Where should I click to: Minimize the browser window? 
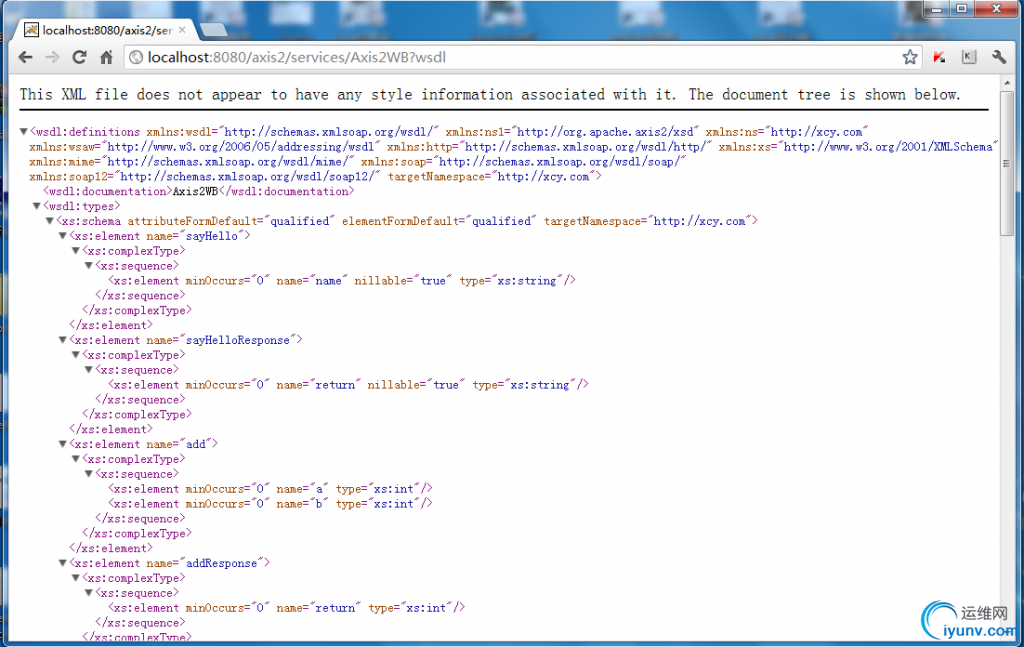(x=937, y=9)
